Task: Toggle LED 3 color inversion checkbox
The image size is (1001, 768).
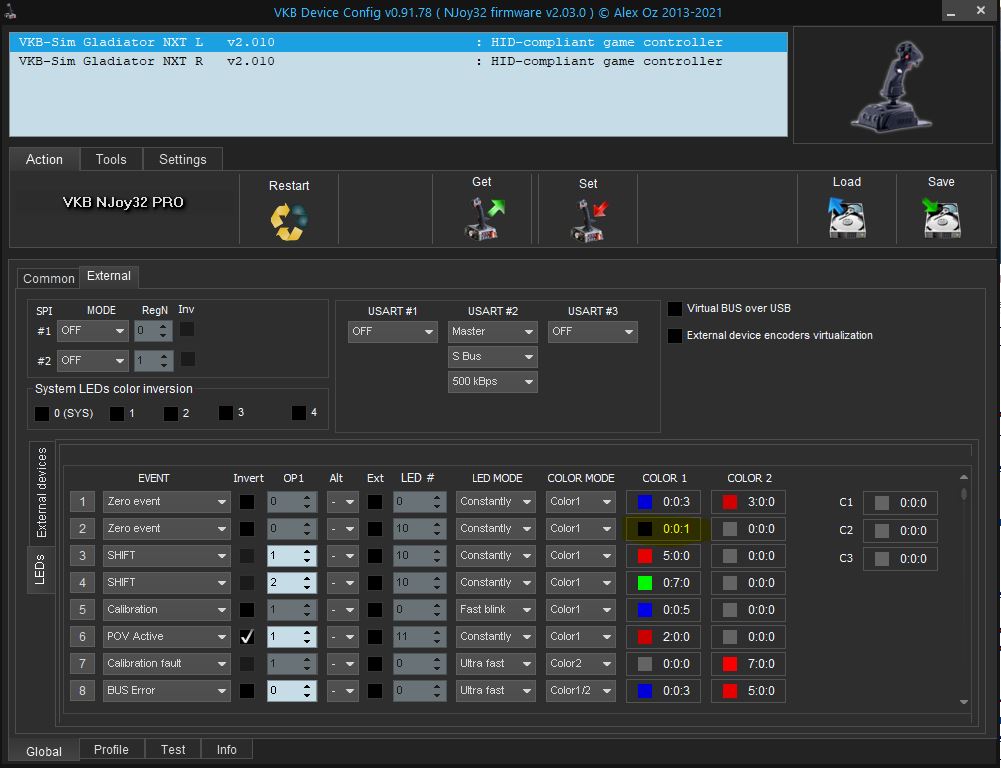Action: (x=226, y=412)
